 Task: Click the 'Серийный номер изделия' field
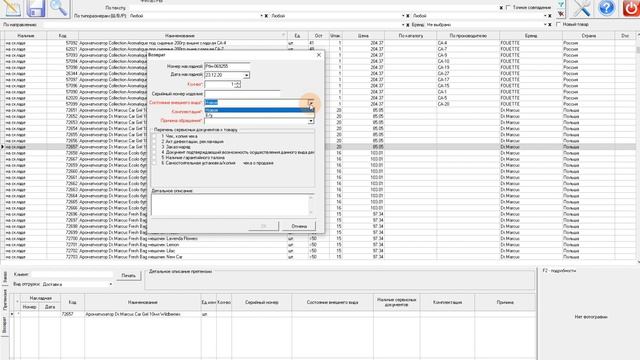click(242, 93)
